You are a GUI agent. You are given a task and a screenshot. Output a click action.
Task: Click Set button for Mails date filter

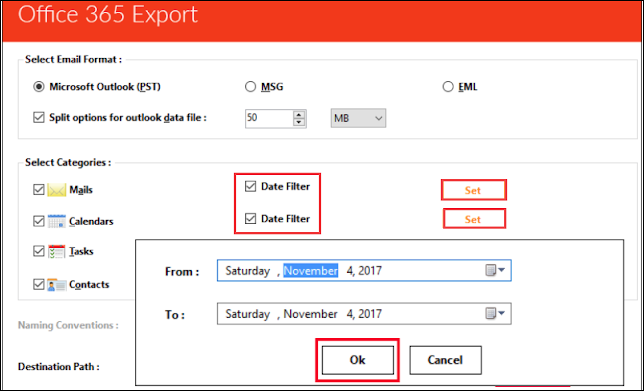[474, 190]
